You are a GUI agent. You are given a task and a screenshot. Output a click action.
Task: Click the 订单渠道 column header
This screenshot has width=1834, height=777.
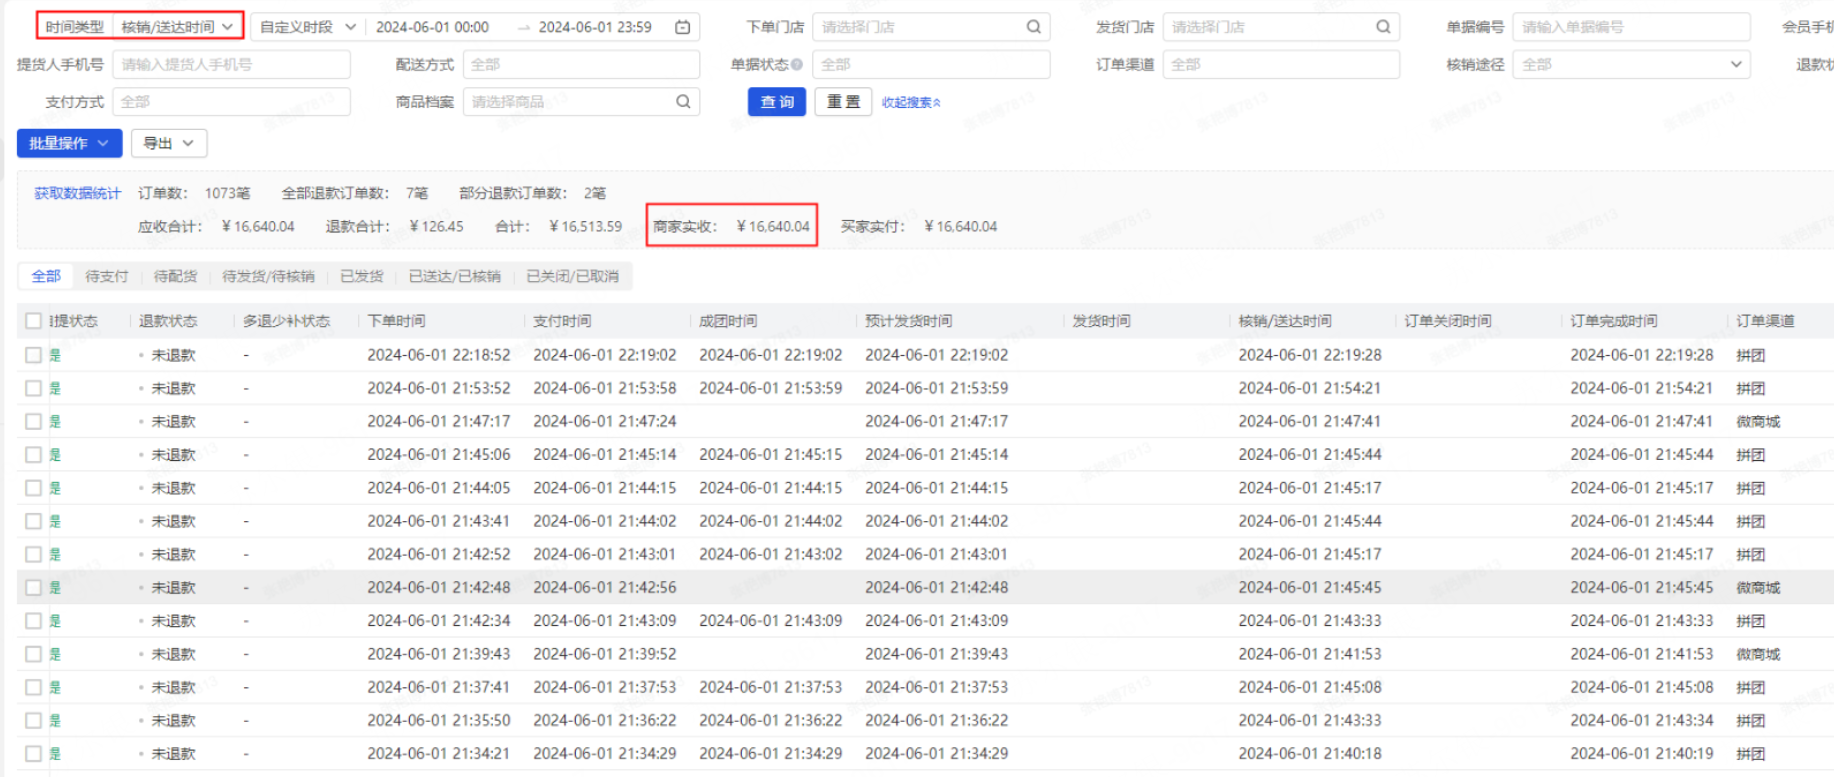pos(1765,321)
